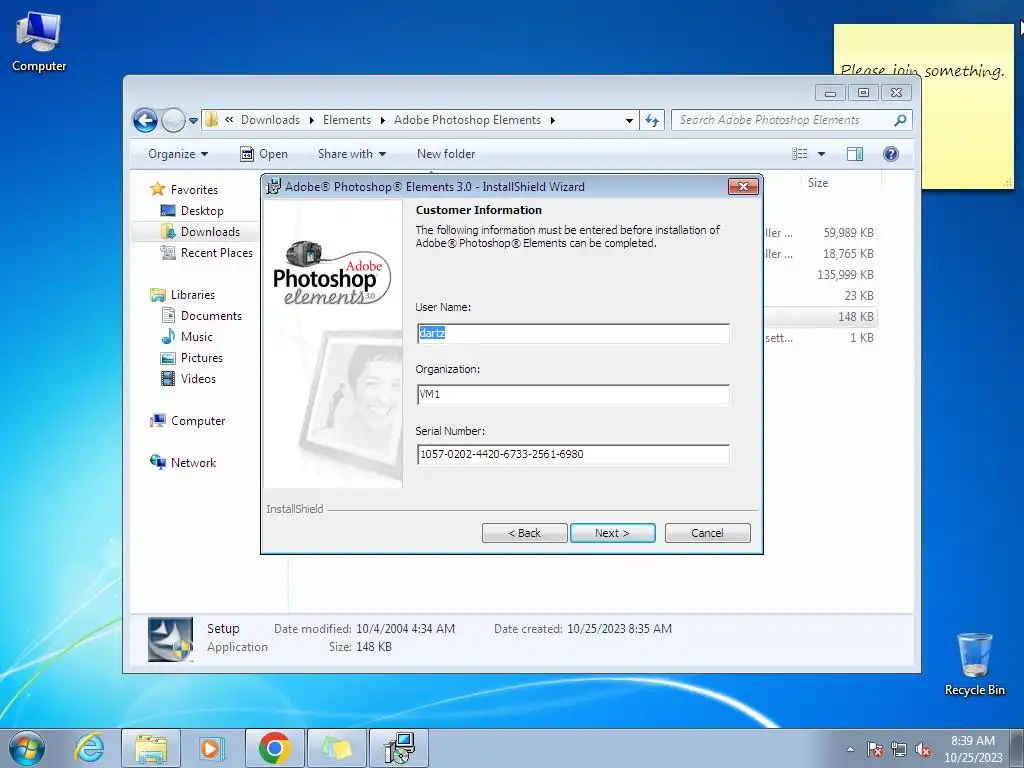Open the Organize menu
1024x768 pixels.
click(x=178, y=154)
